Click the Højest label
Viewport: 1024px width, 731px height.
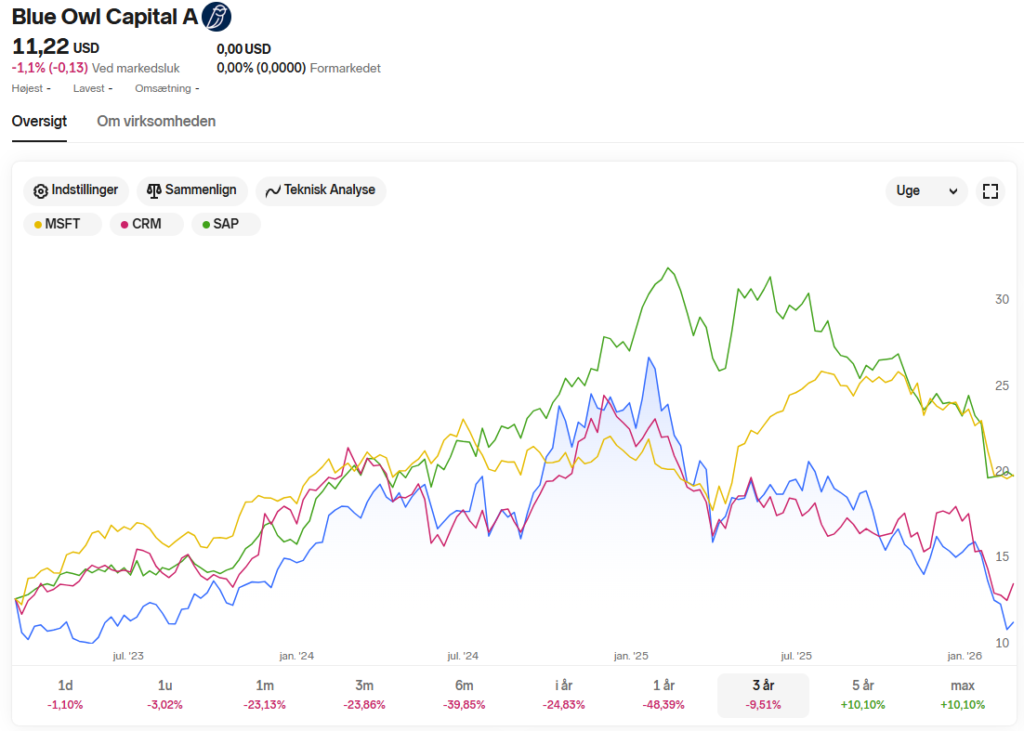pyautogui.click(x=27, y=88)
